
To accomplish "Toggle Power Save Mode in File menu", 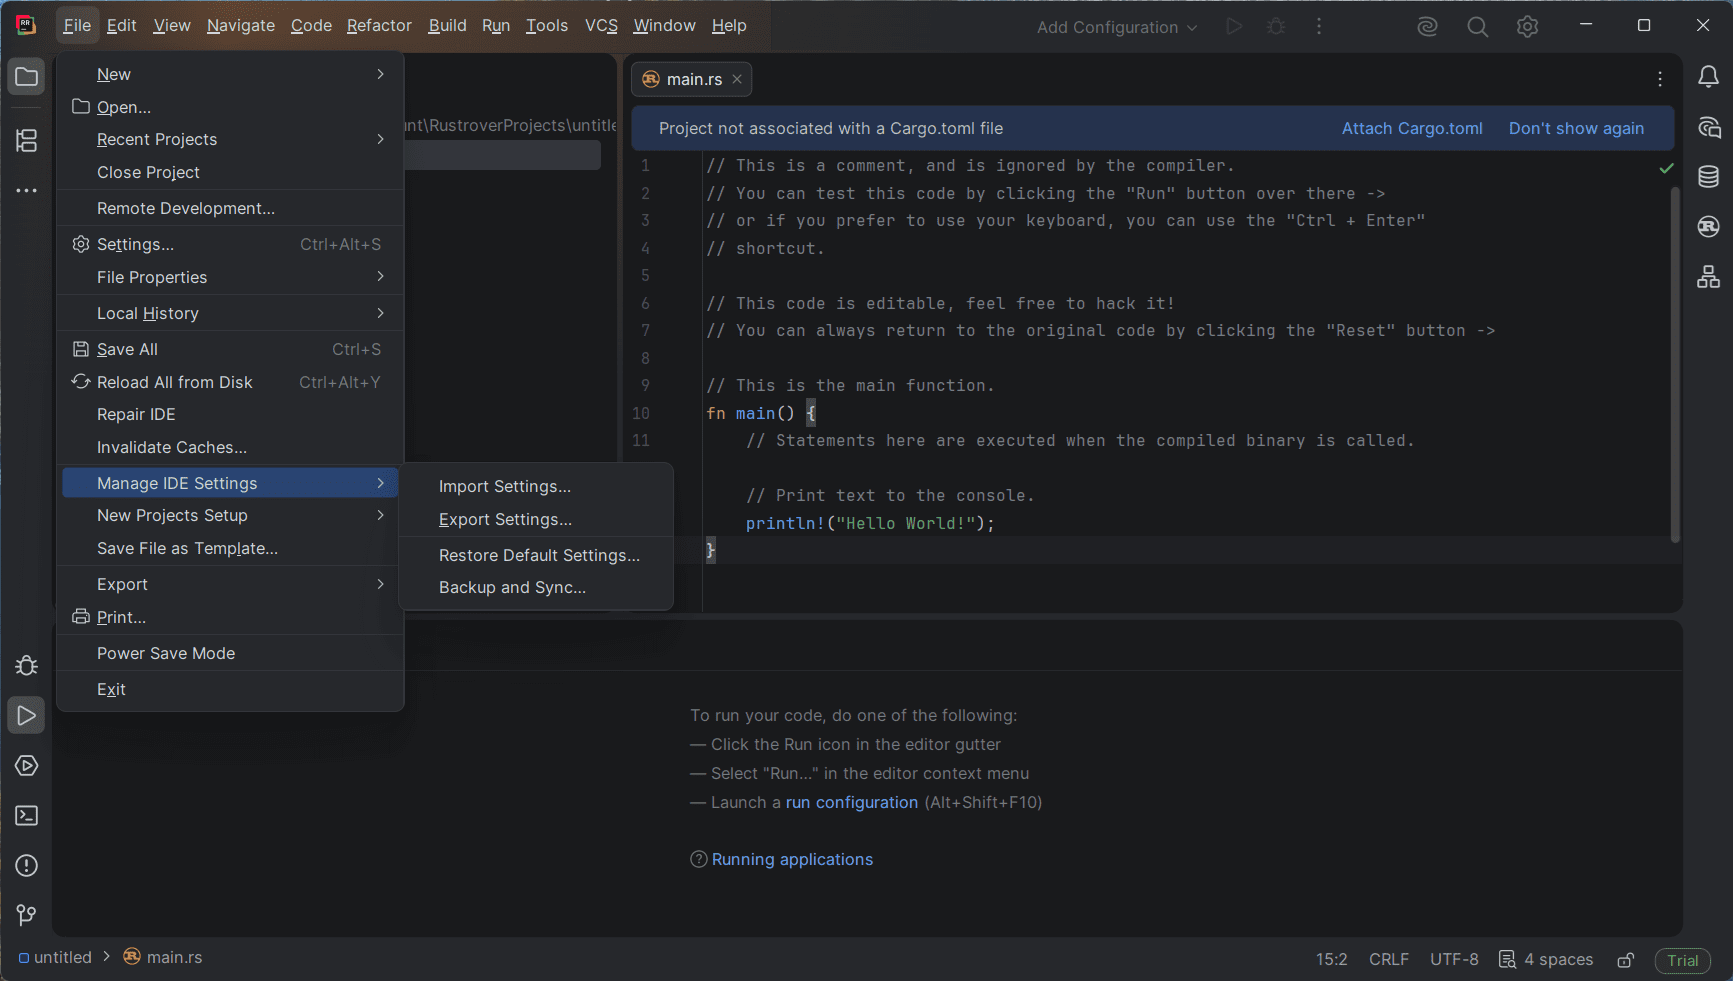I will (x=166, y=653).
